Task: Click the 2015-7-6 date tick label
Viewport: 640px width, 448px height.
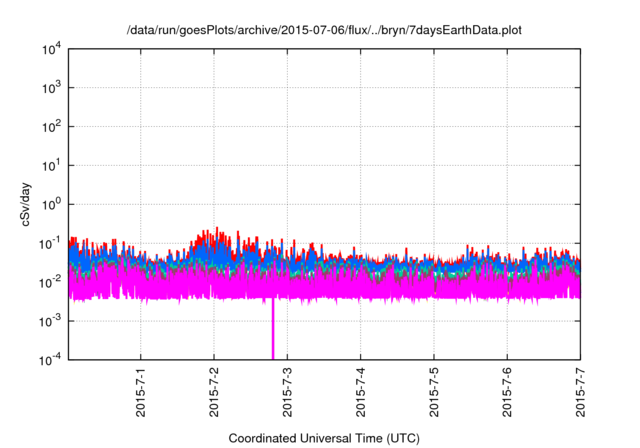Action: click(x=507, y=392)
